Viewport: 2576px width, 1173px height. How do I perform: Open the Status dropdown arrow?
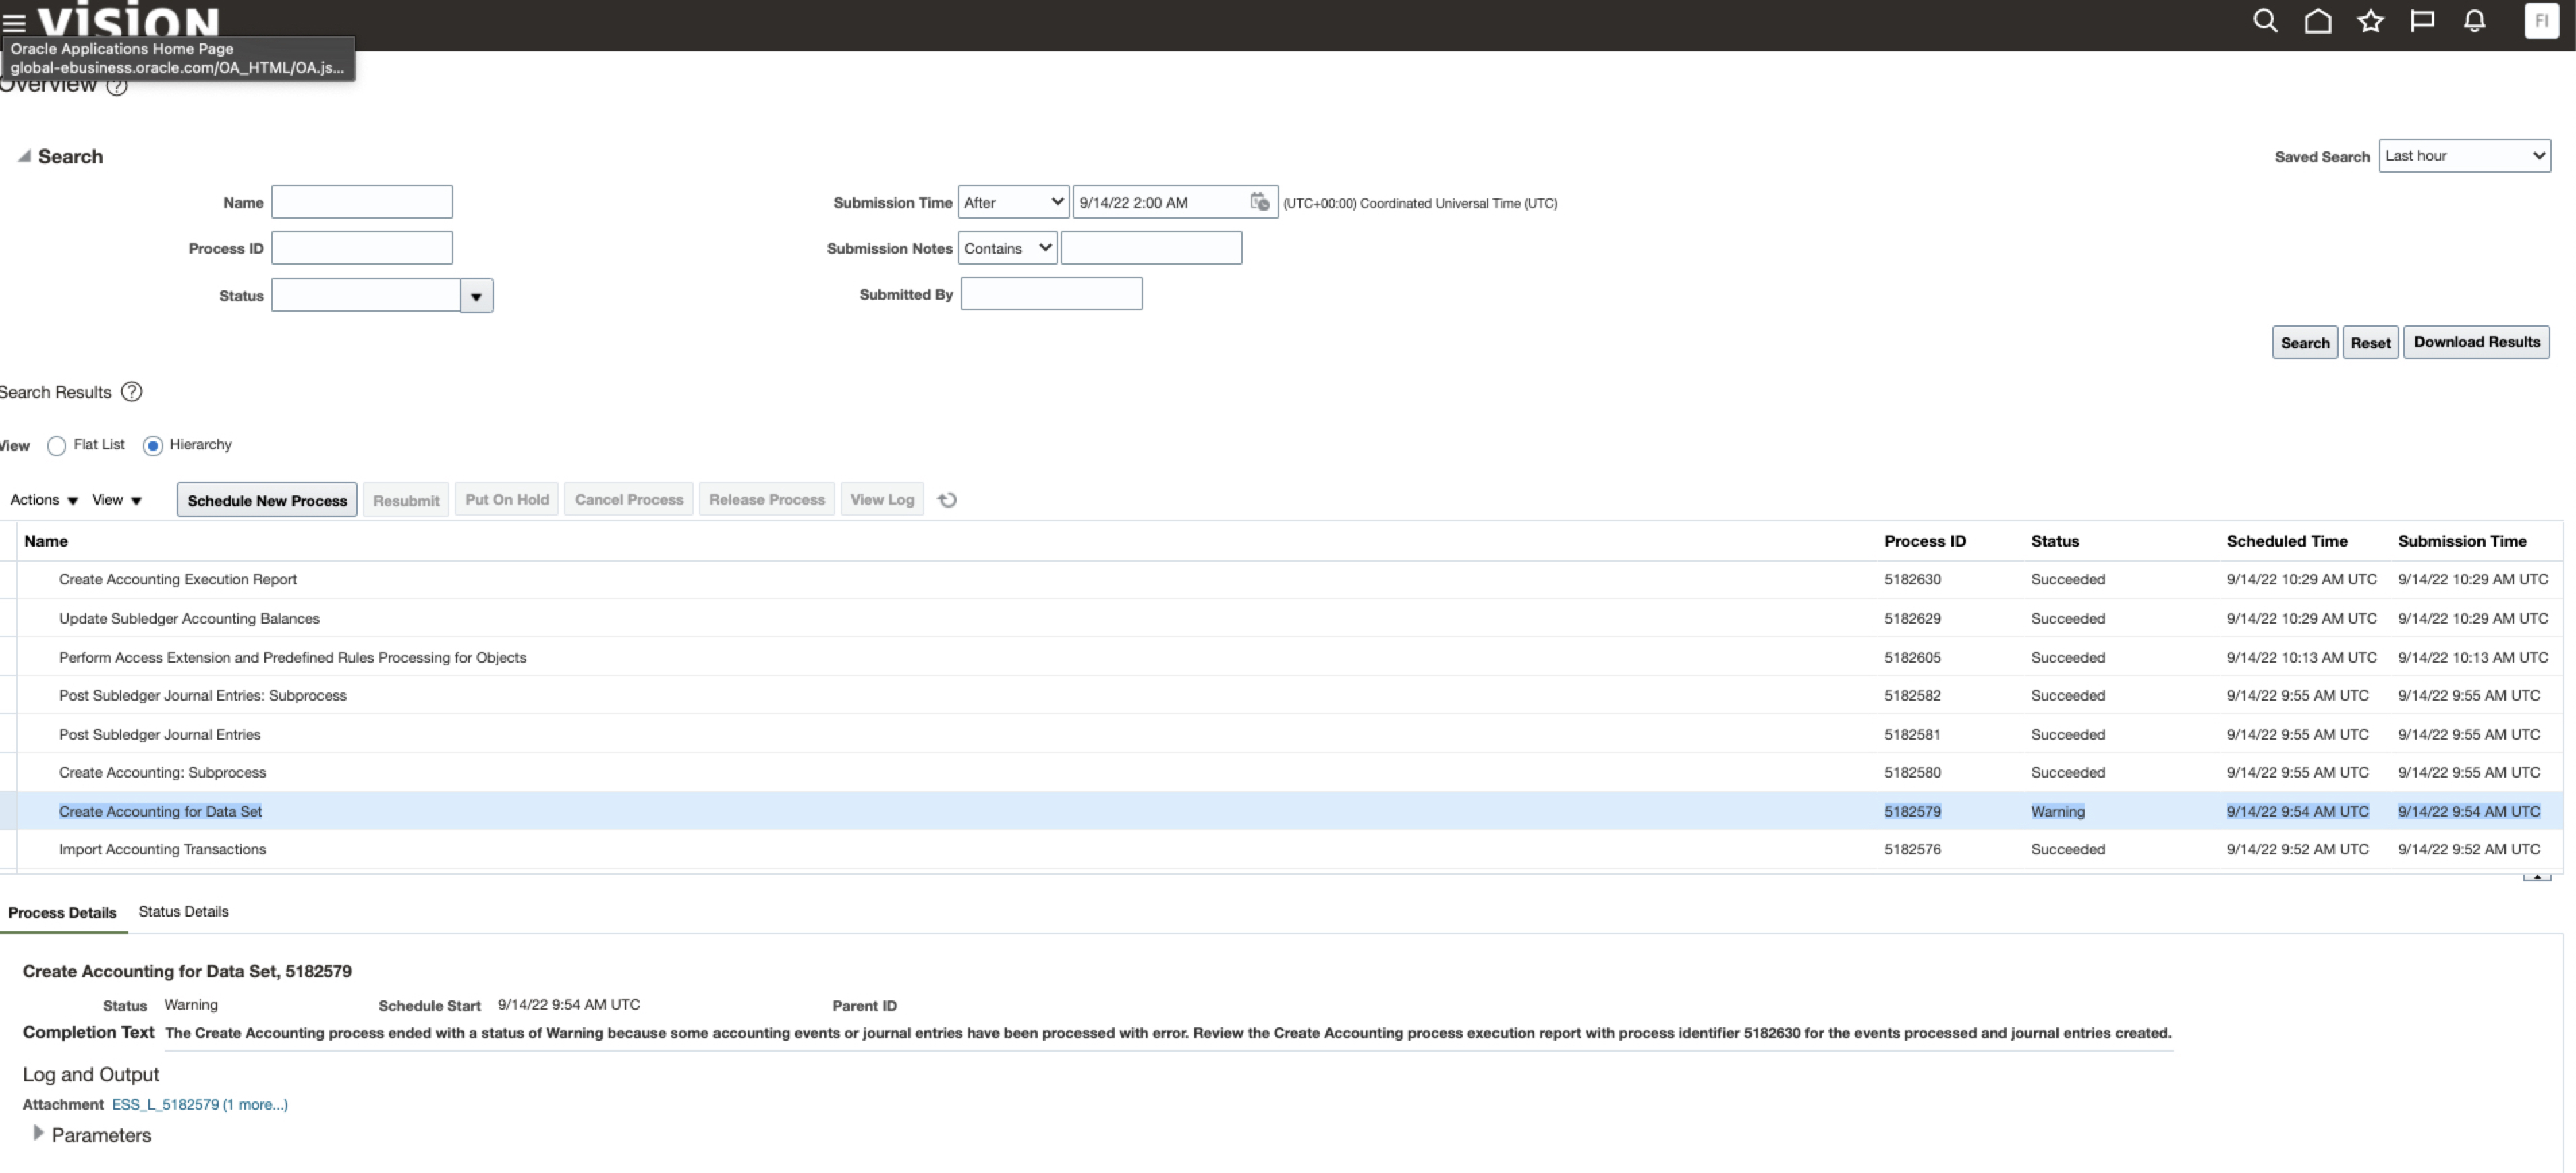coord(476,296)
